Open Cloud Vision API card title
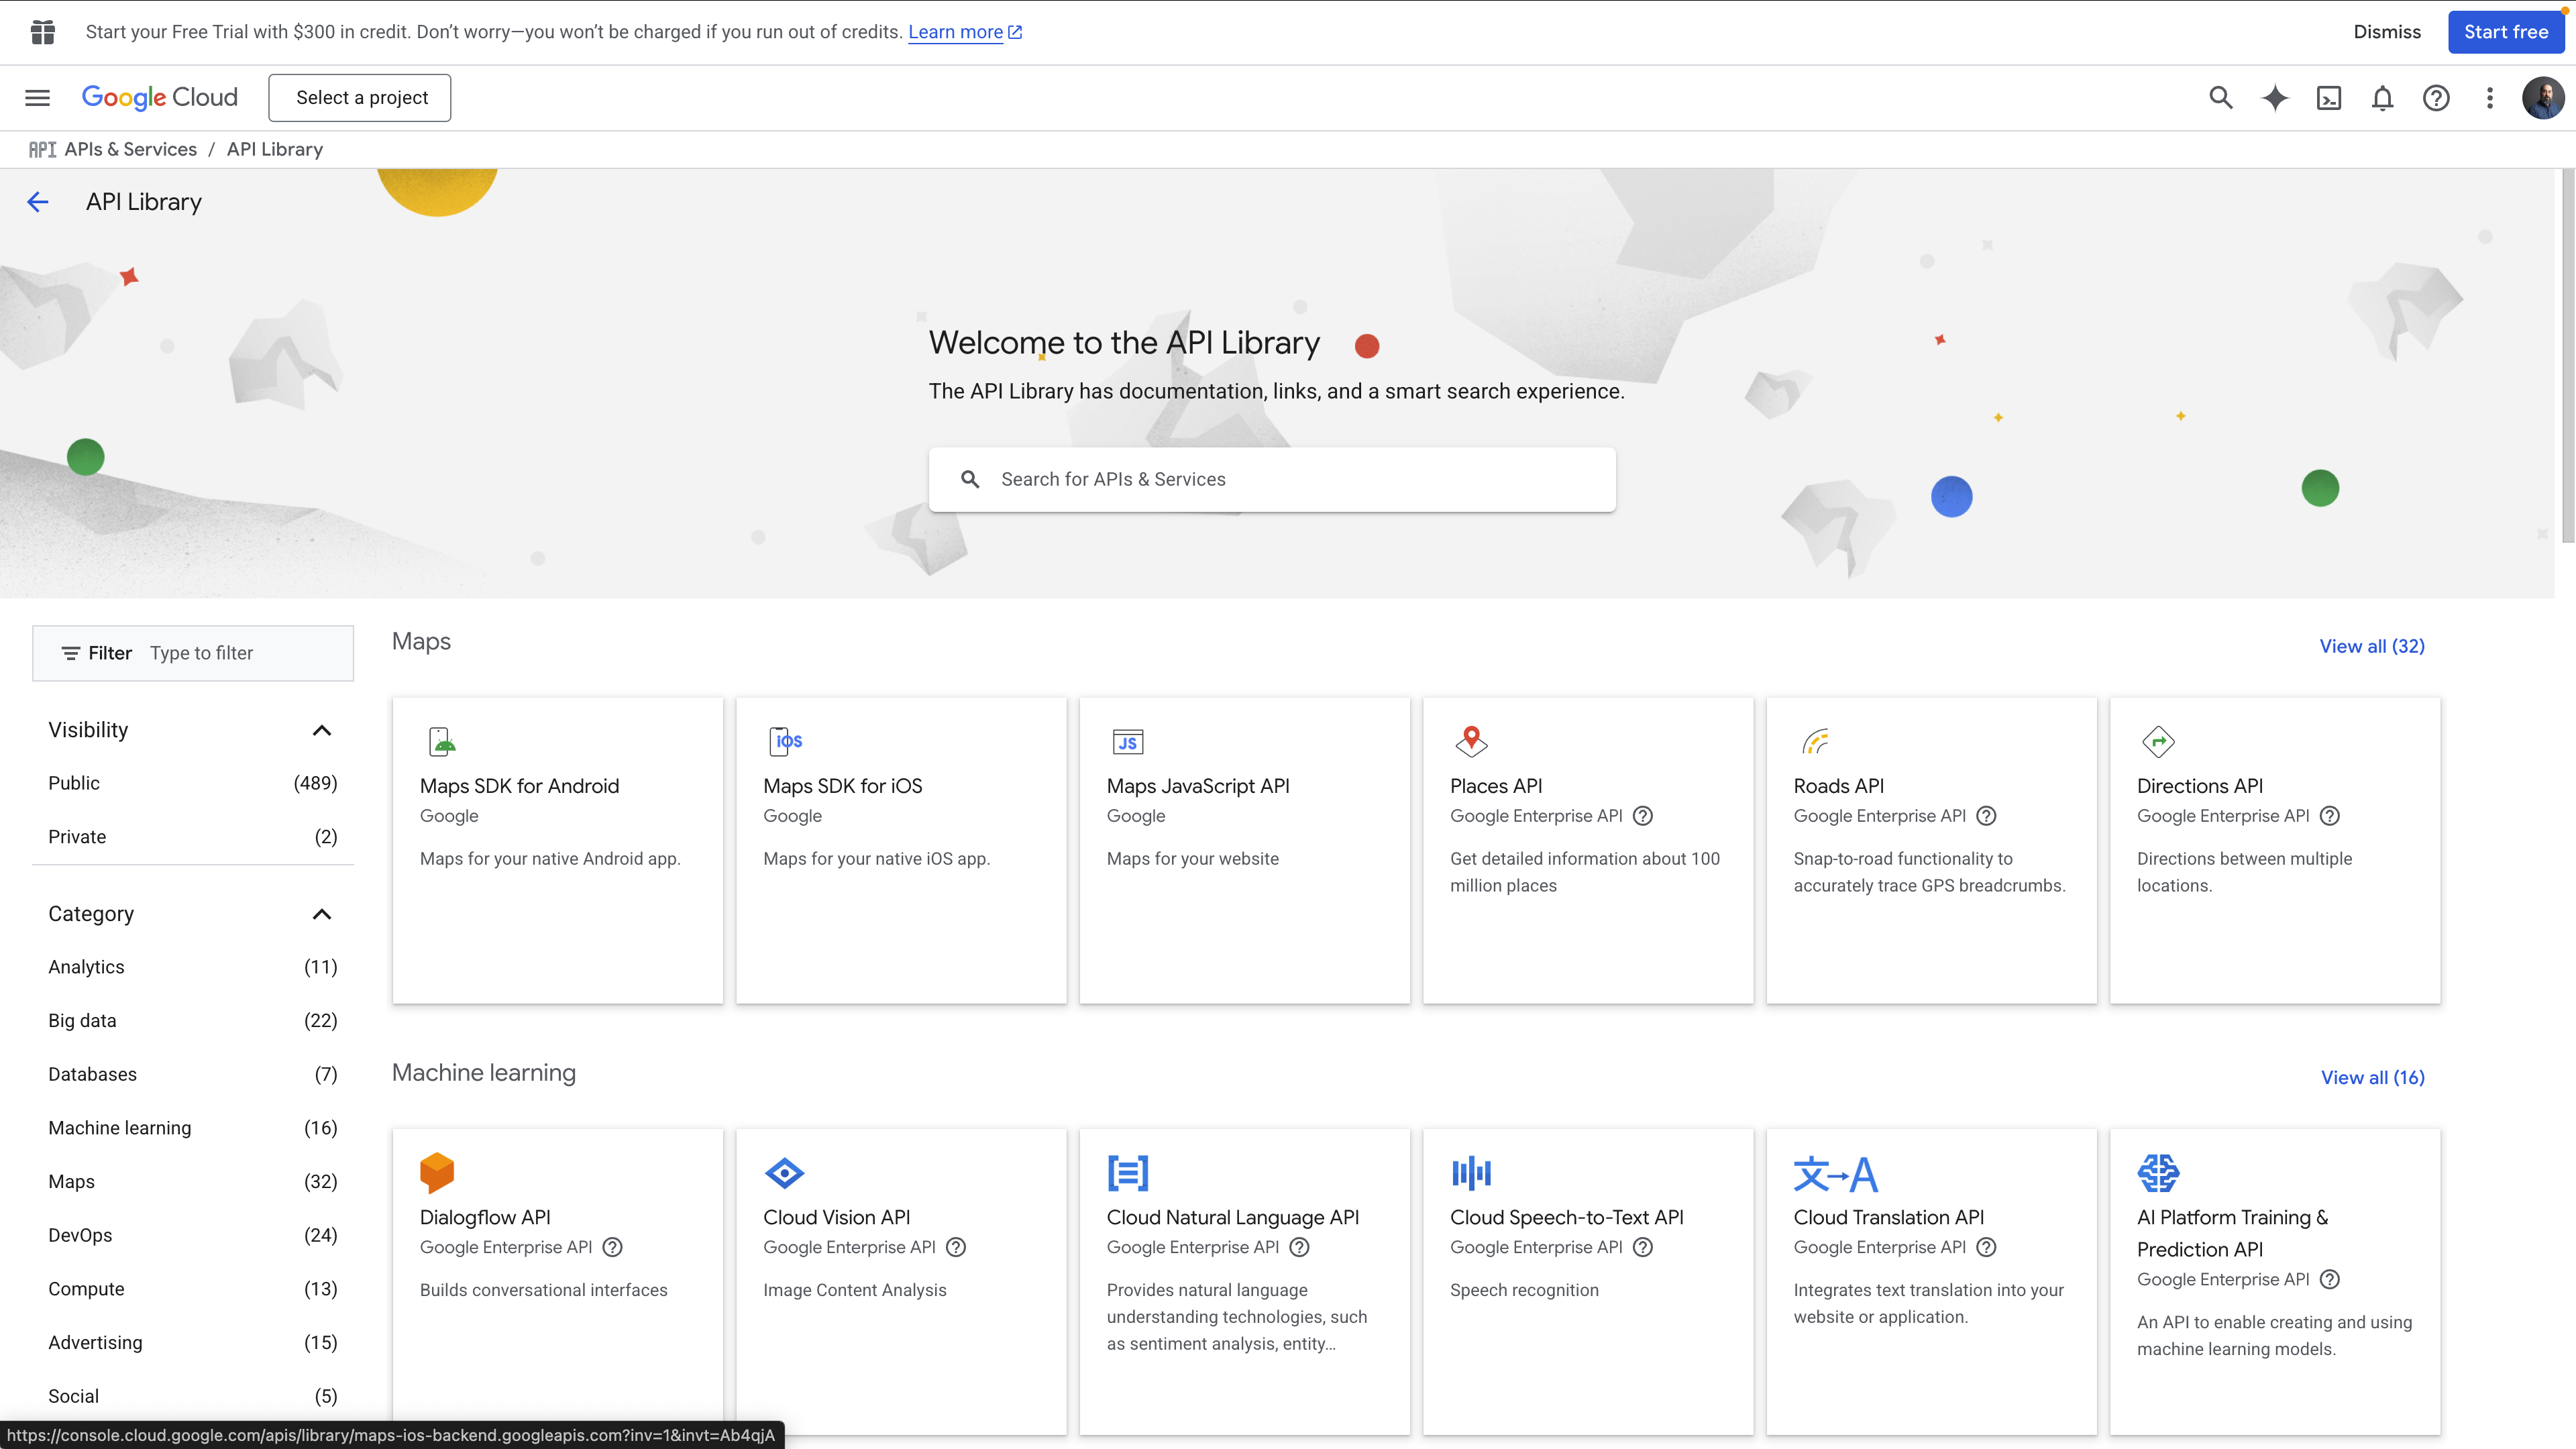The image size is (2576, 1449). pos(836,1218)
